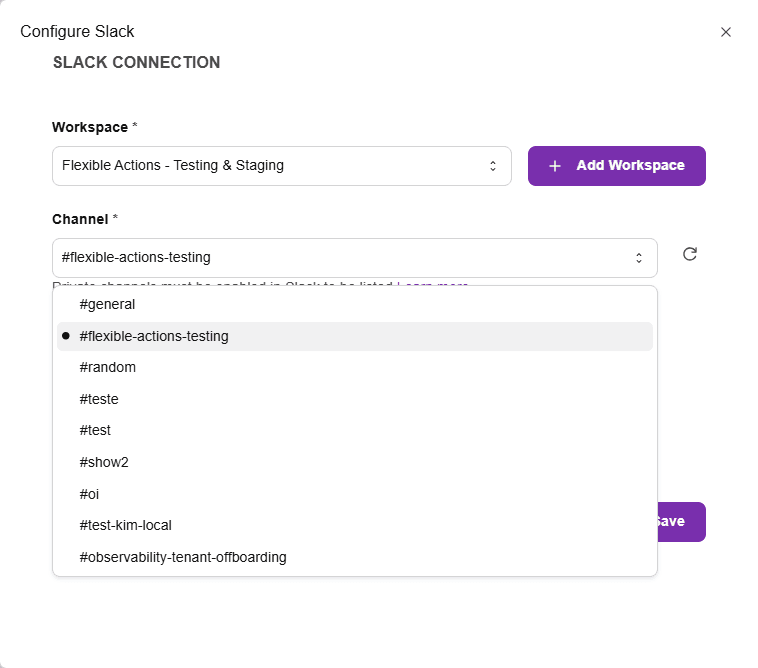This screenshot has width=758, height=668.
Task: Select #observability-tenant-offboarding channel
Action: pyautogui.click(x=354, y=557)
